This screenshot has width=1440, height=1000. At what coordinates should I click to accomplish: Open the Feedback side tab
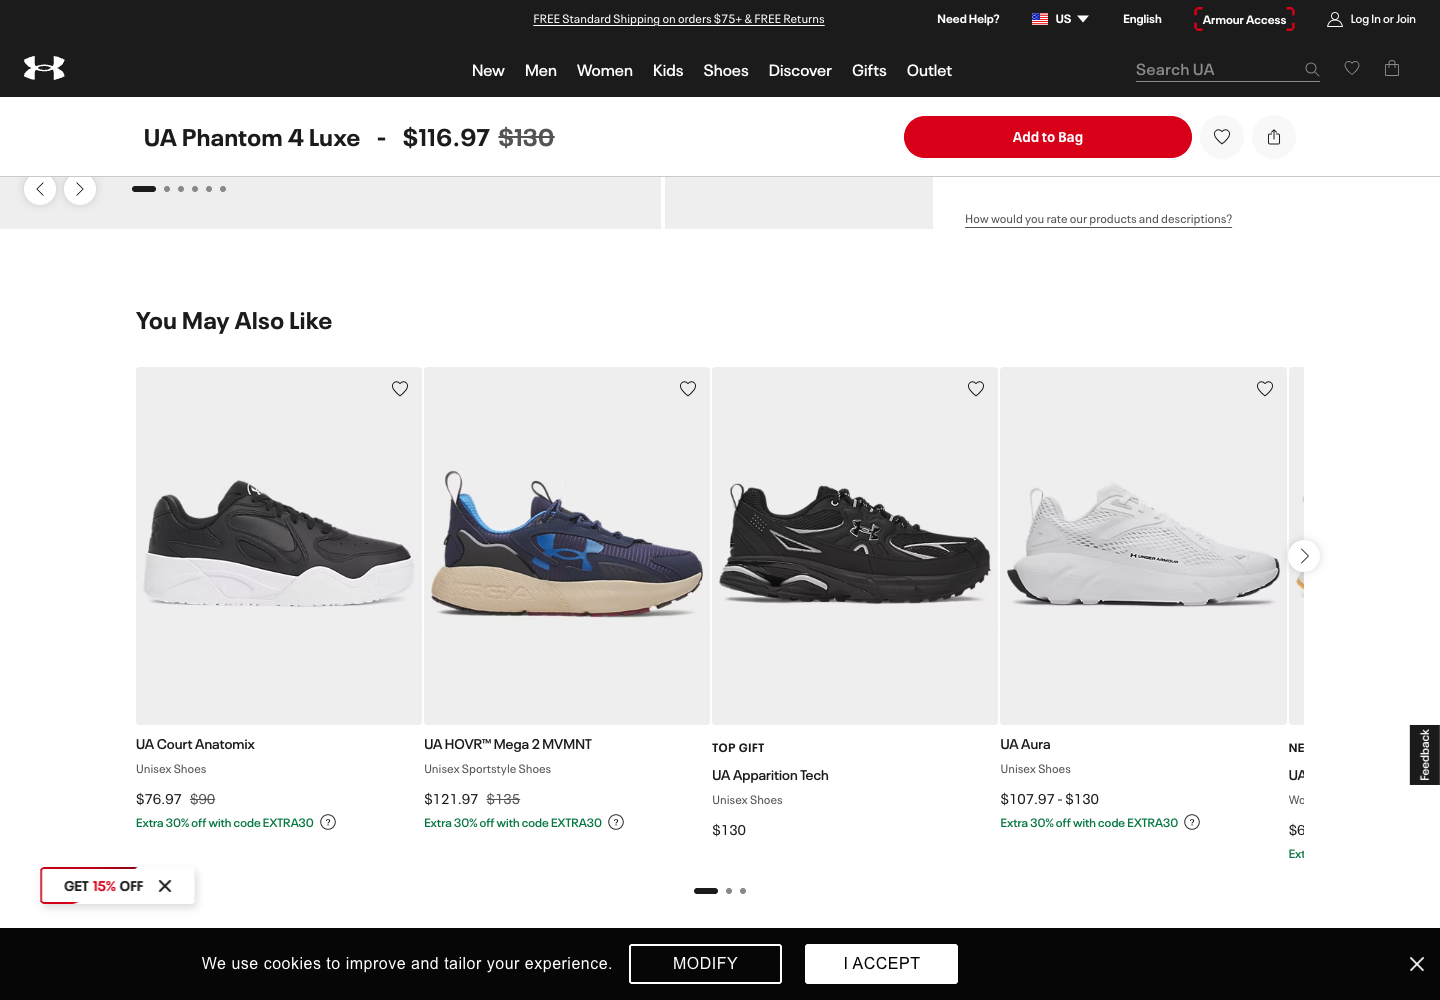1425,755
